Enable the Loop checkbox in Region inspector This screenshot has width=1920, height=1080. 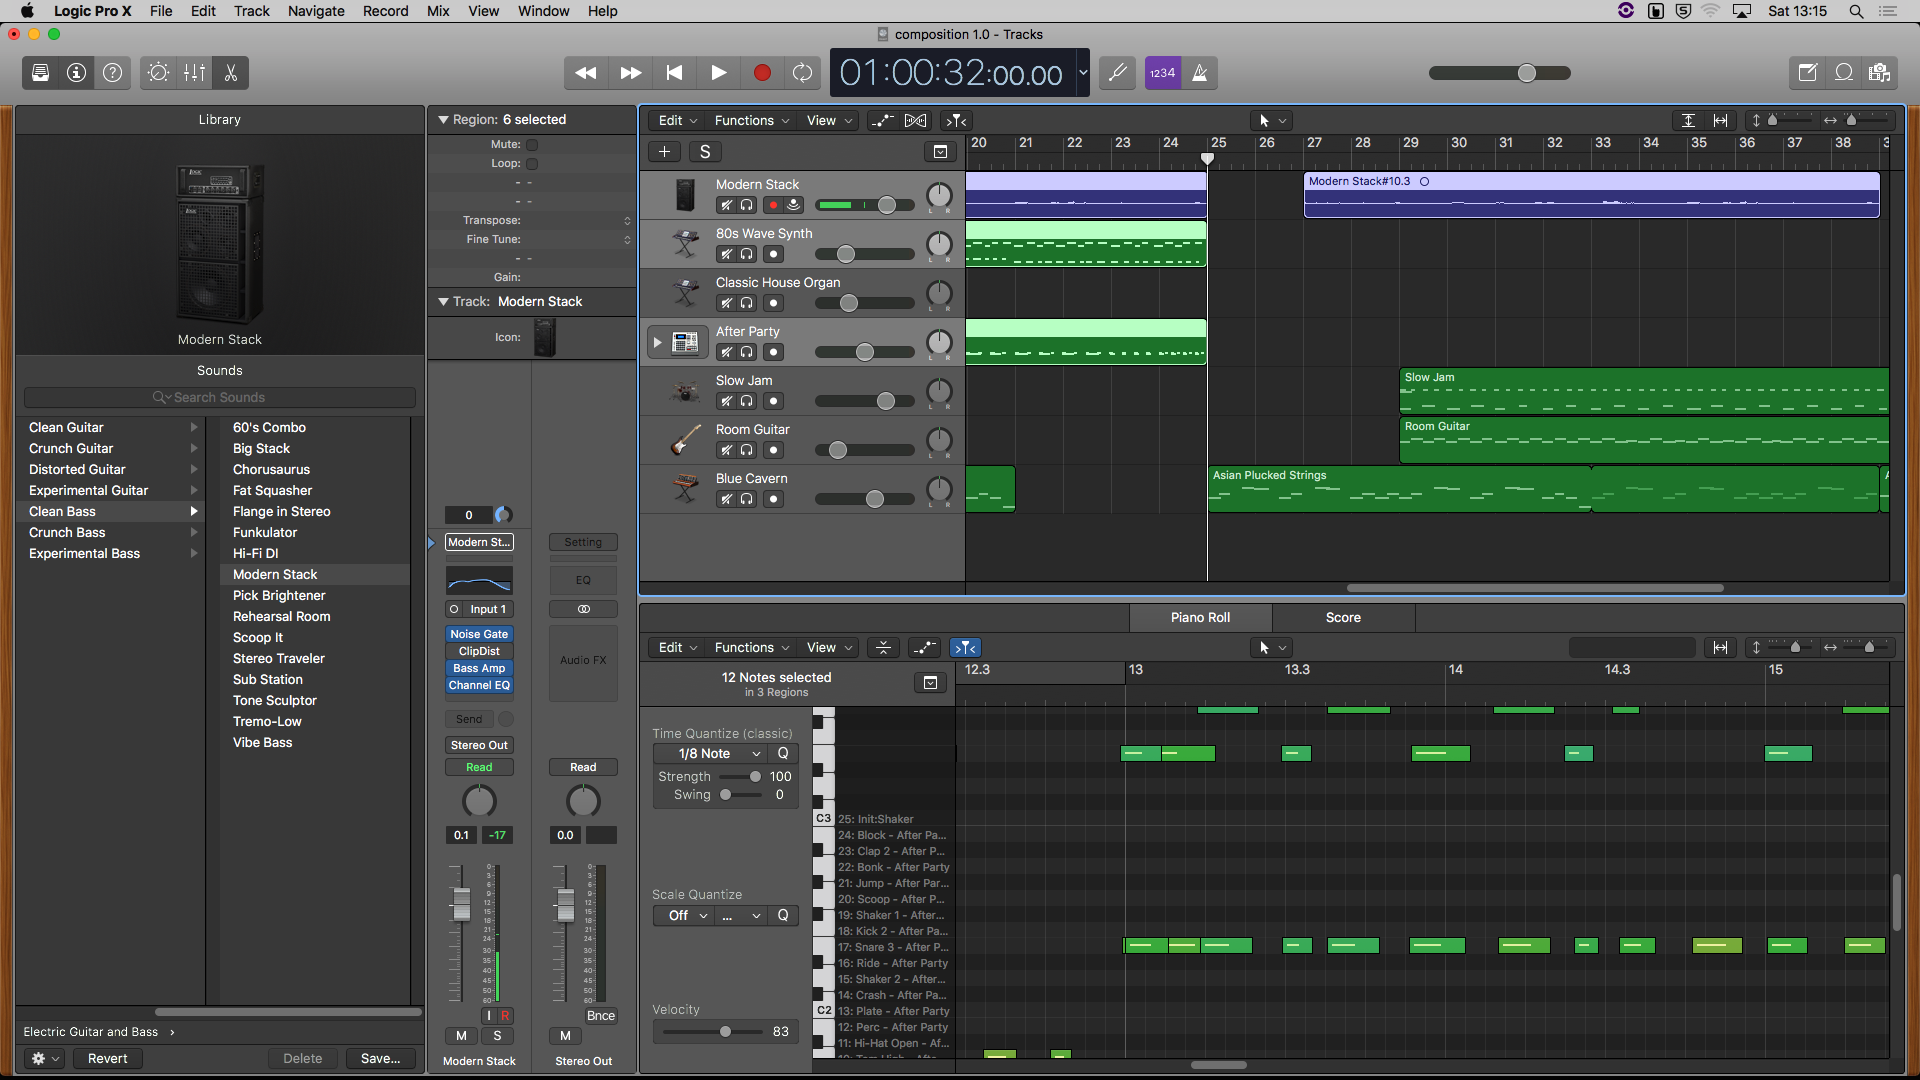click(532, 163)
